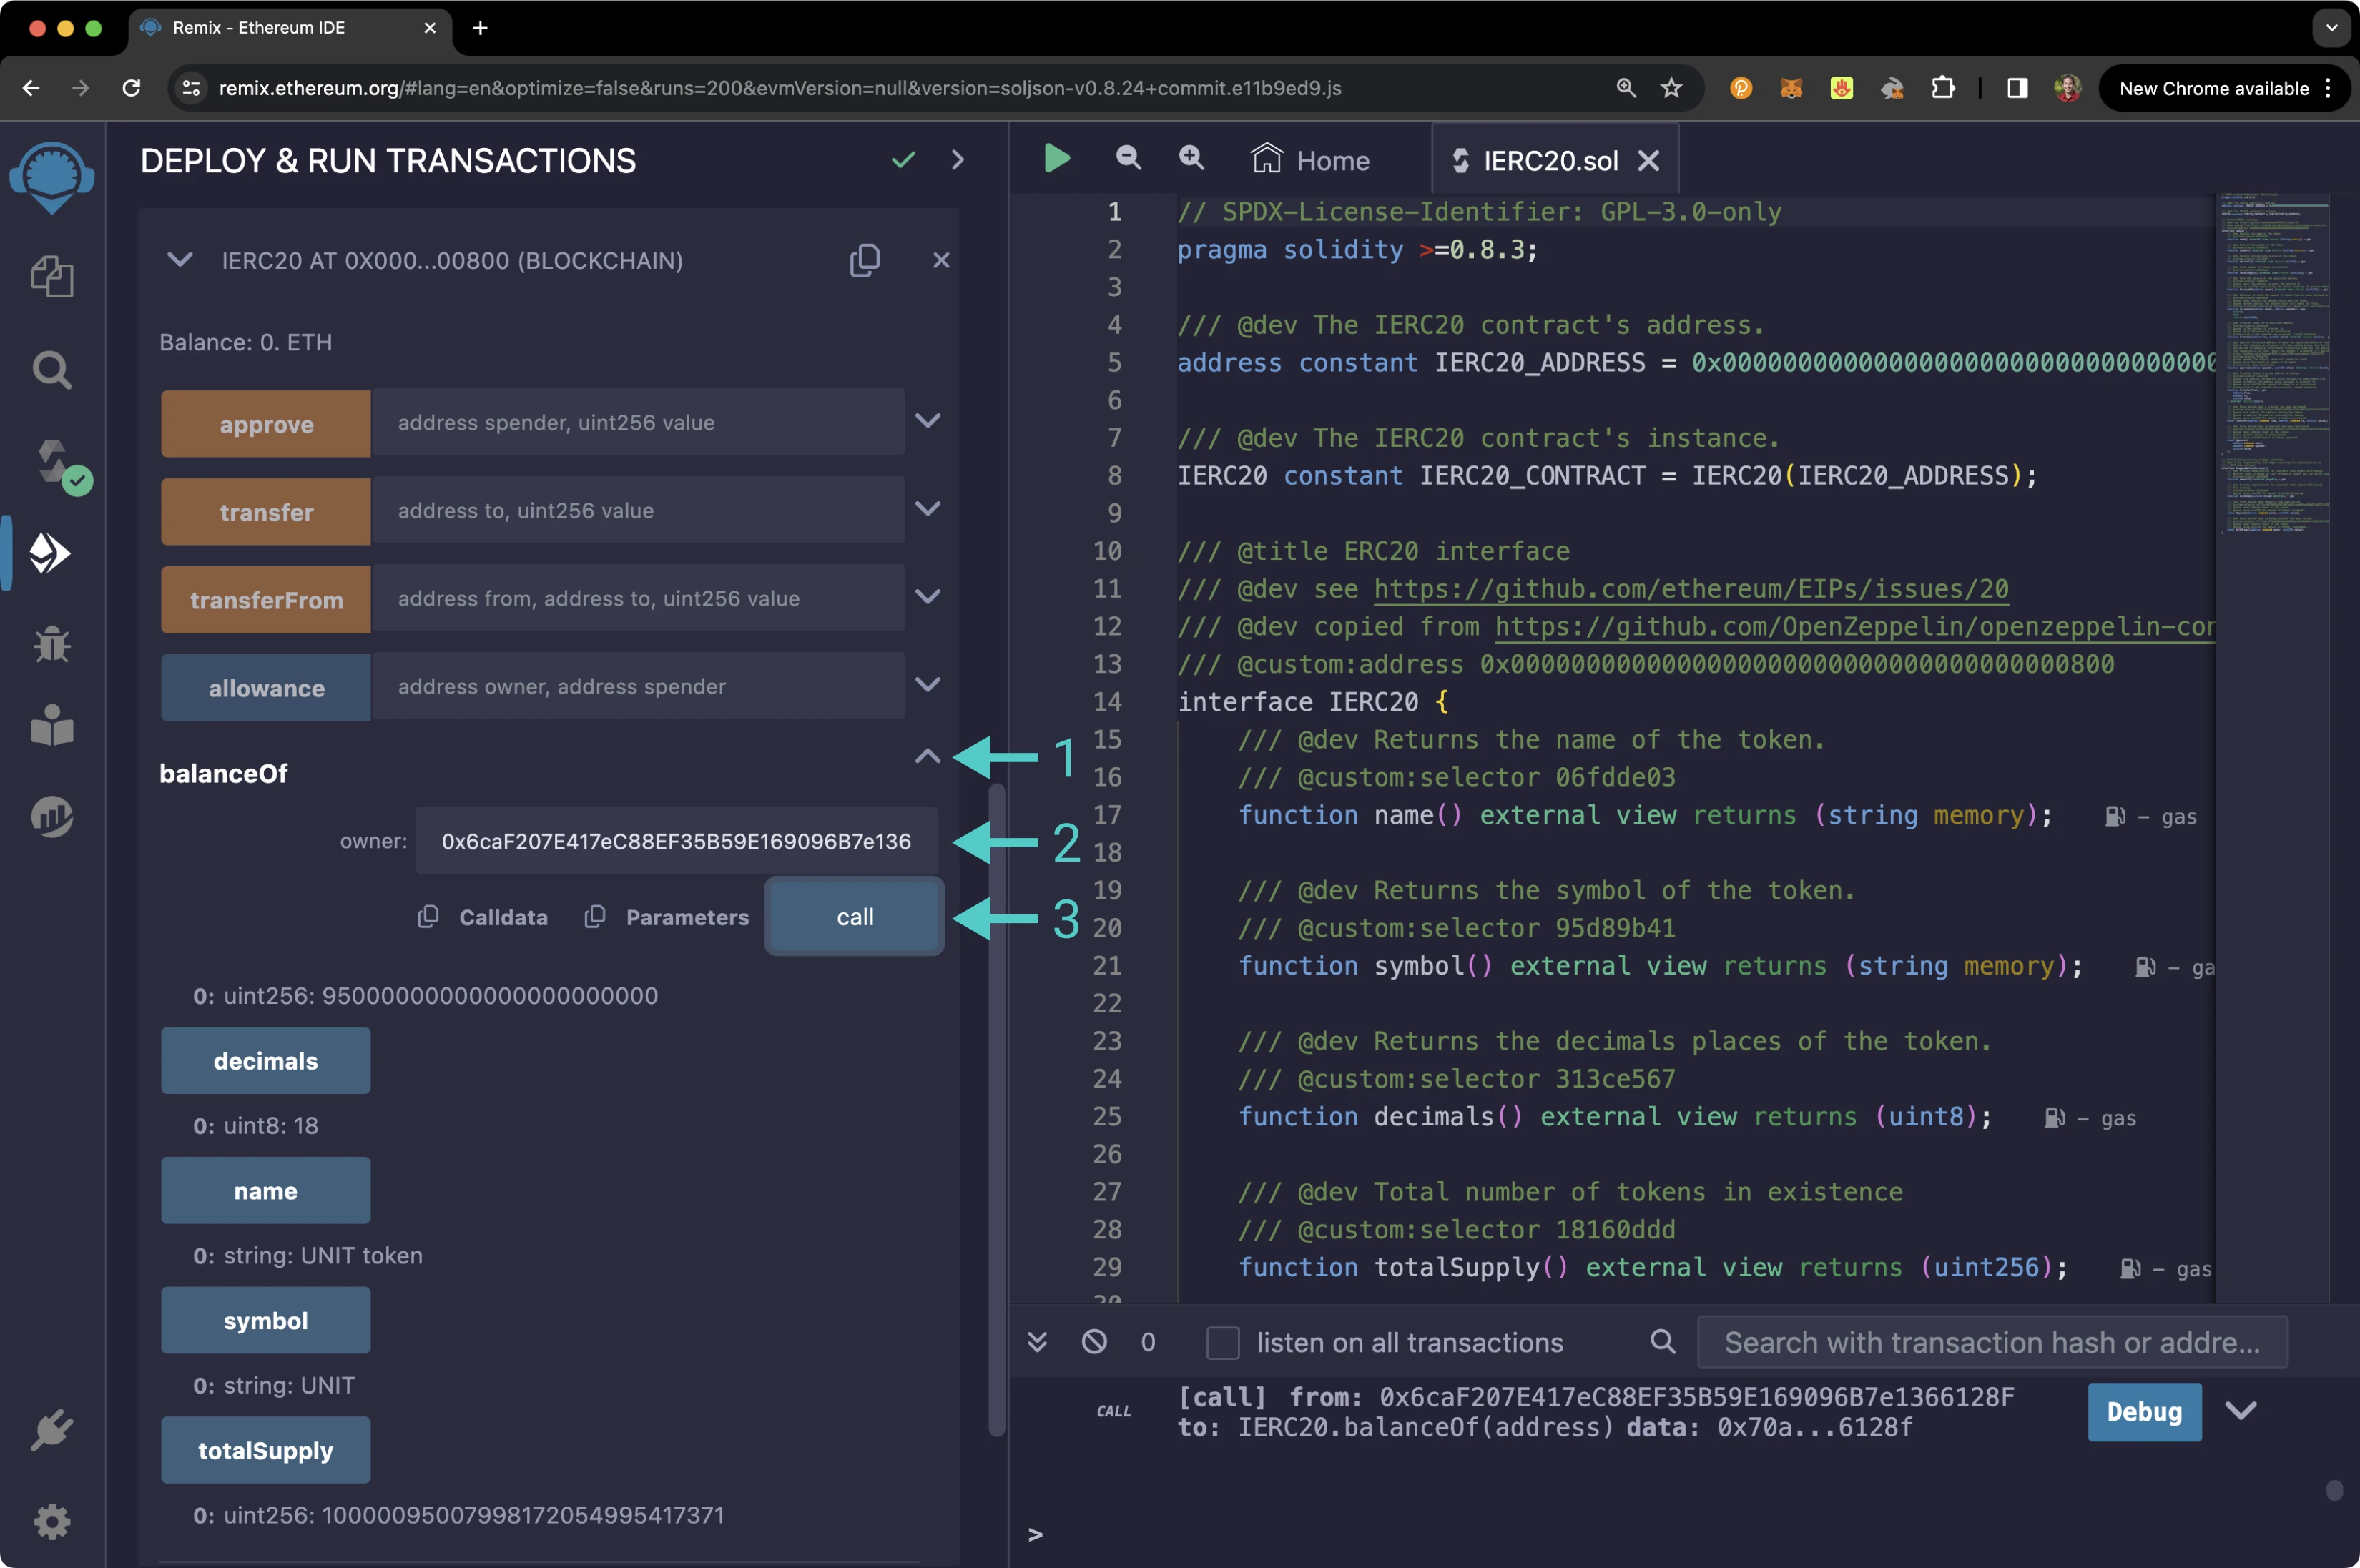Screen dimensions: 2360x1568
Task: Remove the IERC20 deployed instance
Action: pyautogui.click(x=941, y=260)
